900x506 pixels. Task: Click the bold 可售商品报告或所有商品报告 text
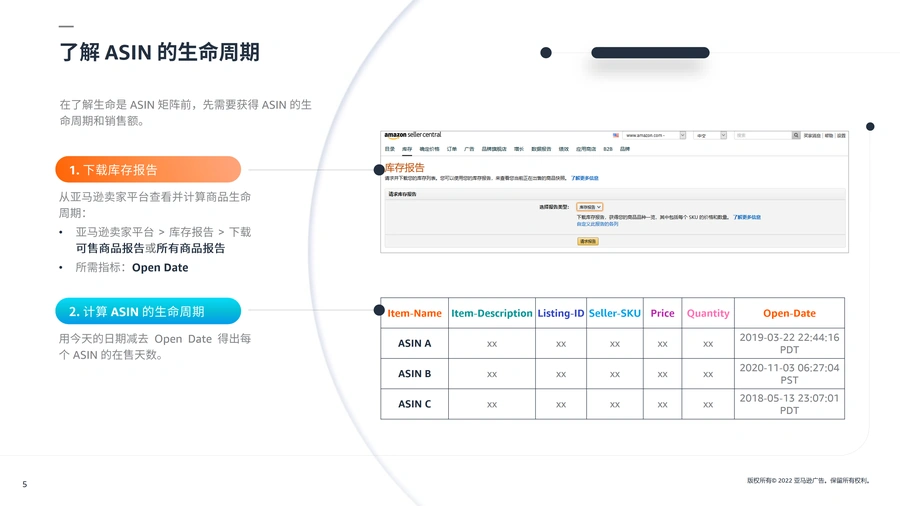pyautogui.click(x=150, y=248)
